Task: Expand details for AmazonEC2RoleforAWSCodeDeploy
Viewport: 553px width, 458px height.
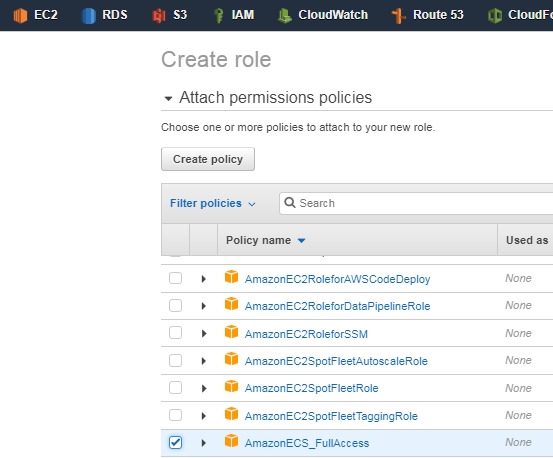Action: pos(203,279)
